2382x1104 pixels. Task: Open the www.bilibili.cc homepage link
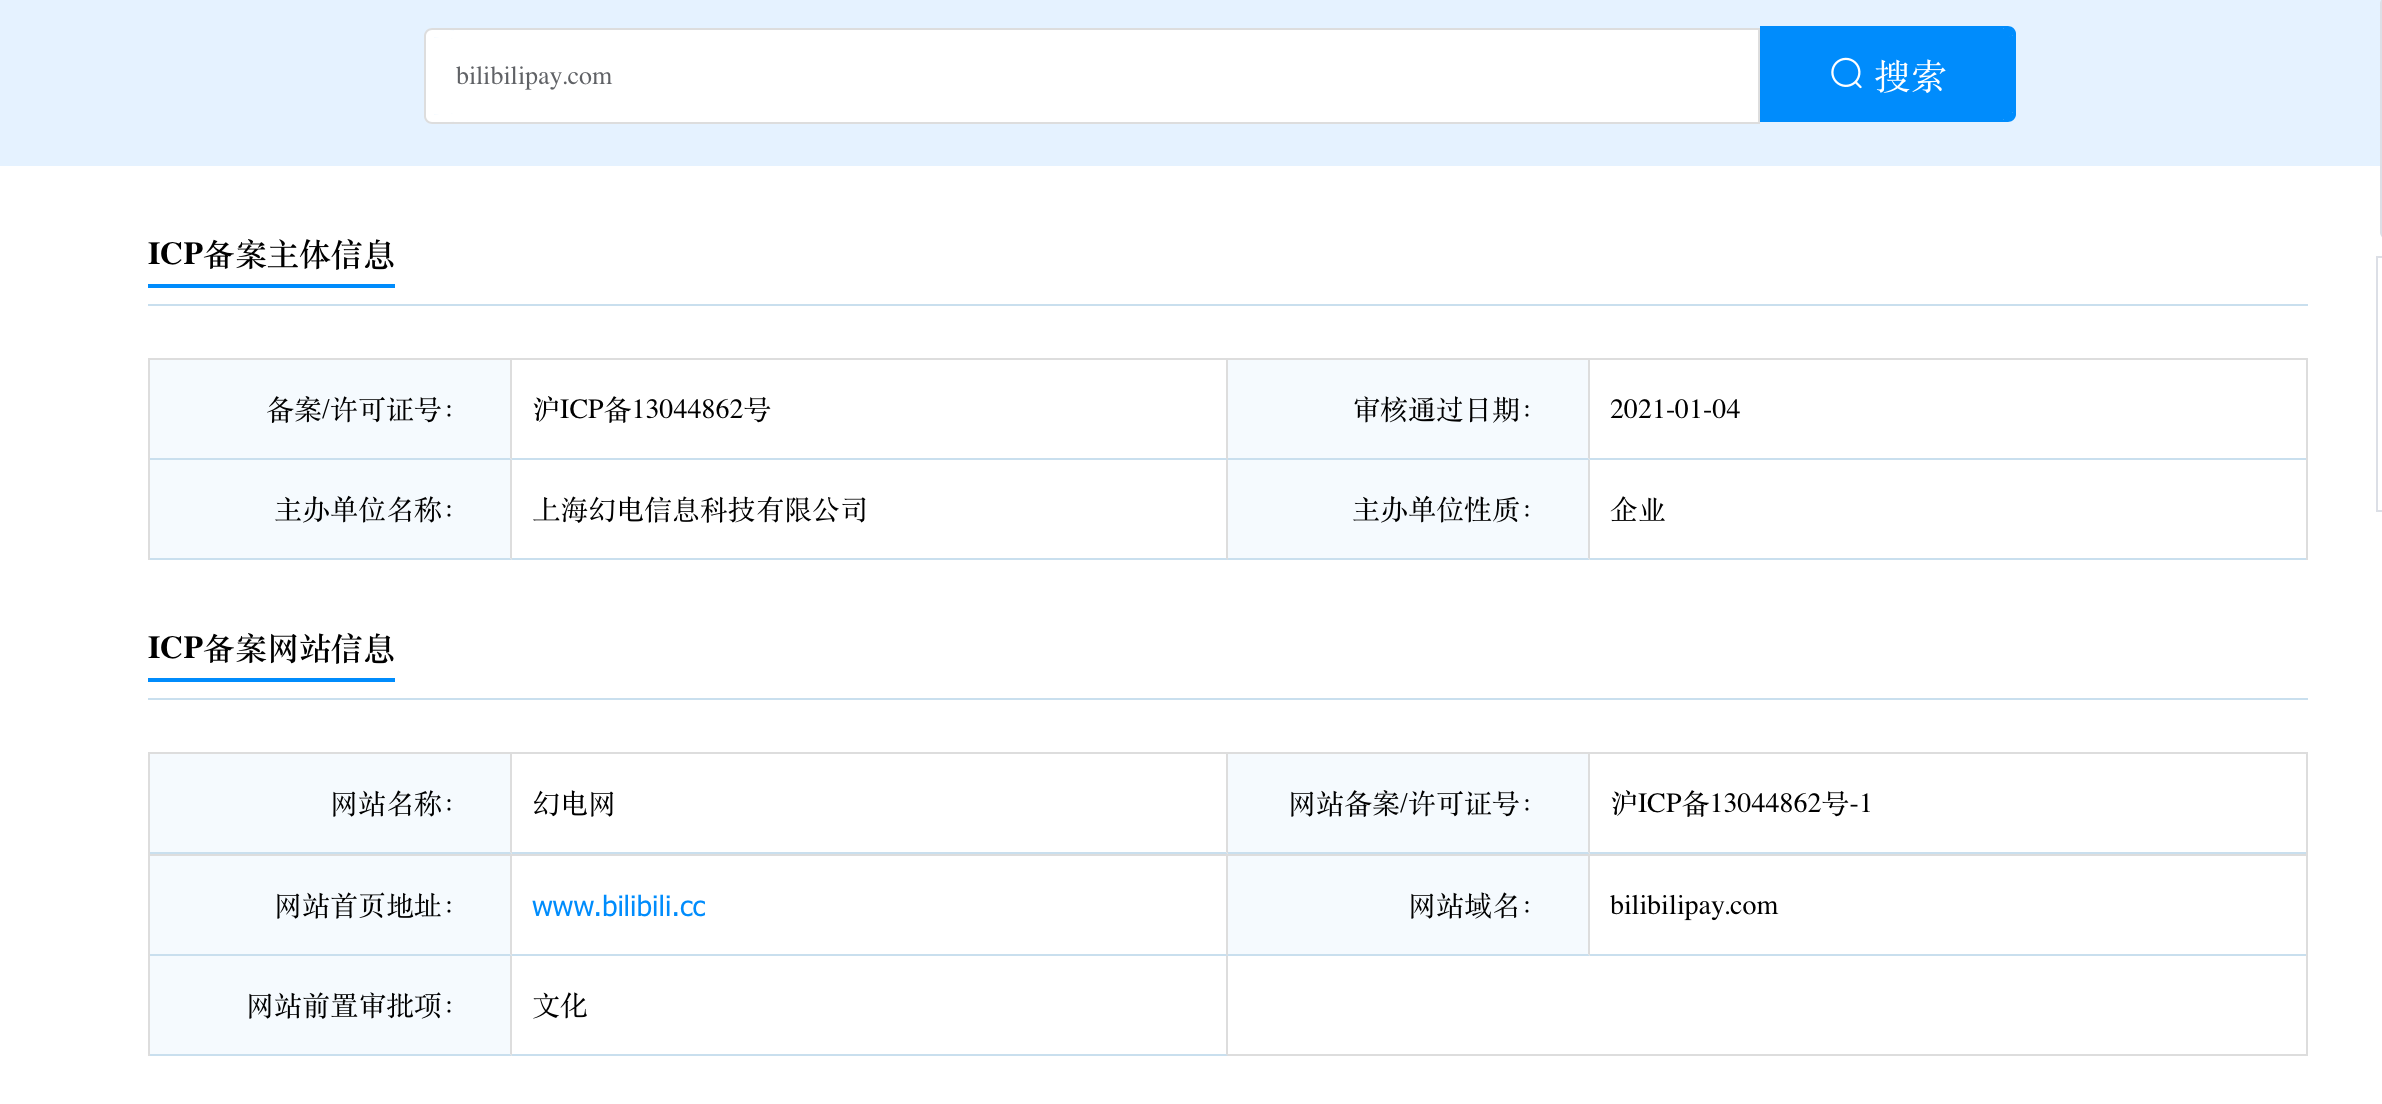pos(618,906)
